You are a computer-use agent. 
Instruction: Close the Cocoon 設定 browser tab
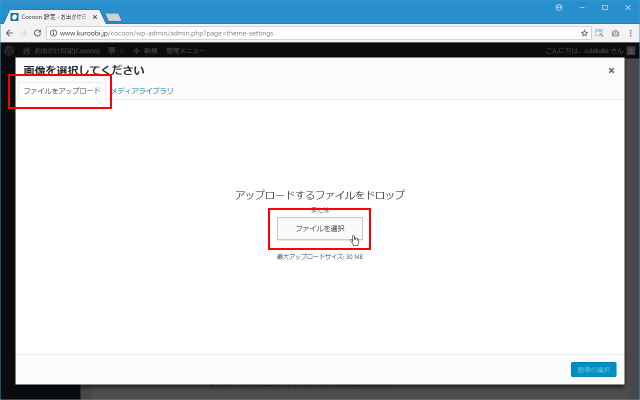pos(95,17)
